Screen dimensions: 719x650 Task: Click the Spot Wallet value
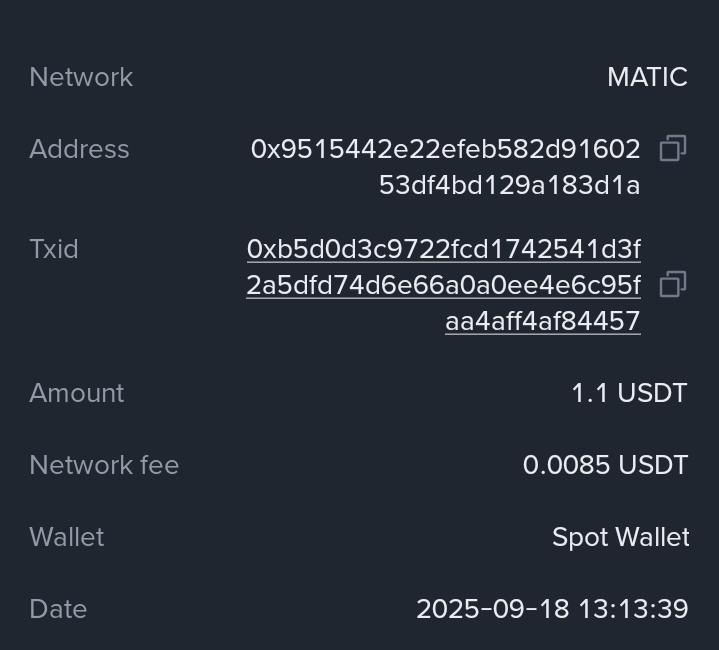tap(620, 537)
